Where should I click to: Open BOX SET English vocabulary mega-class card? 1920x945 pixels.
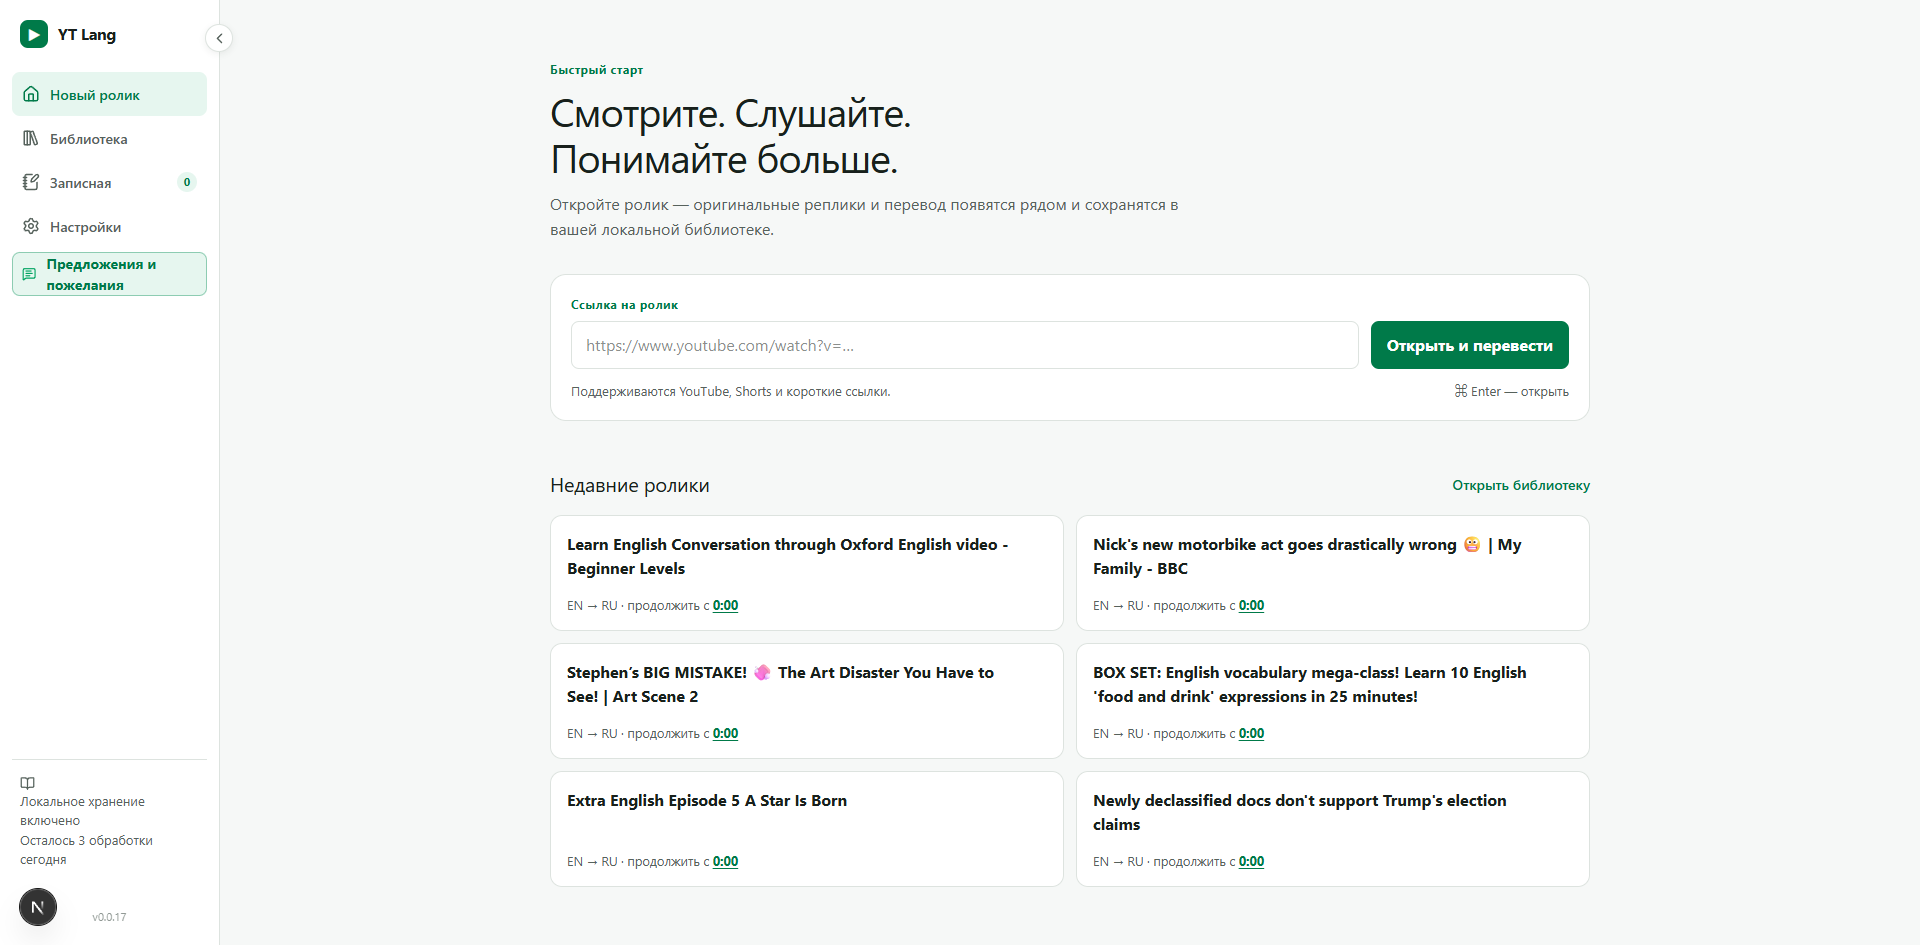click(1332, 701)
